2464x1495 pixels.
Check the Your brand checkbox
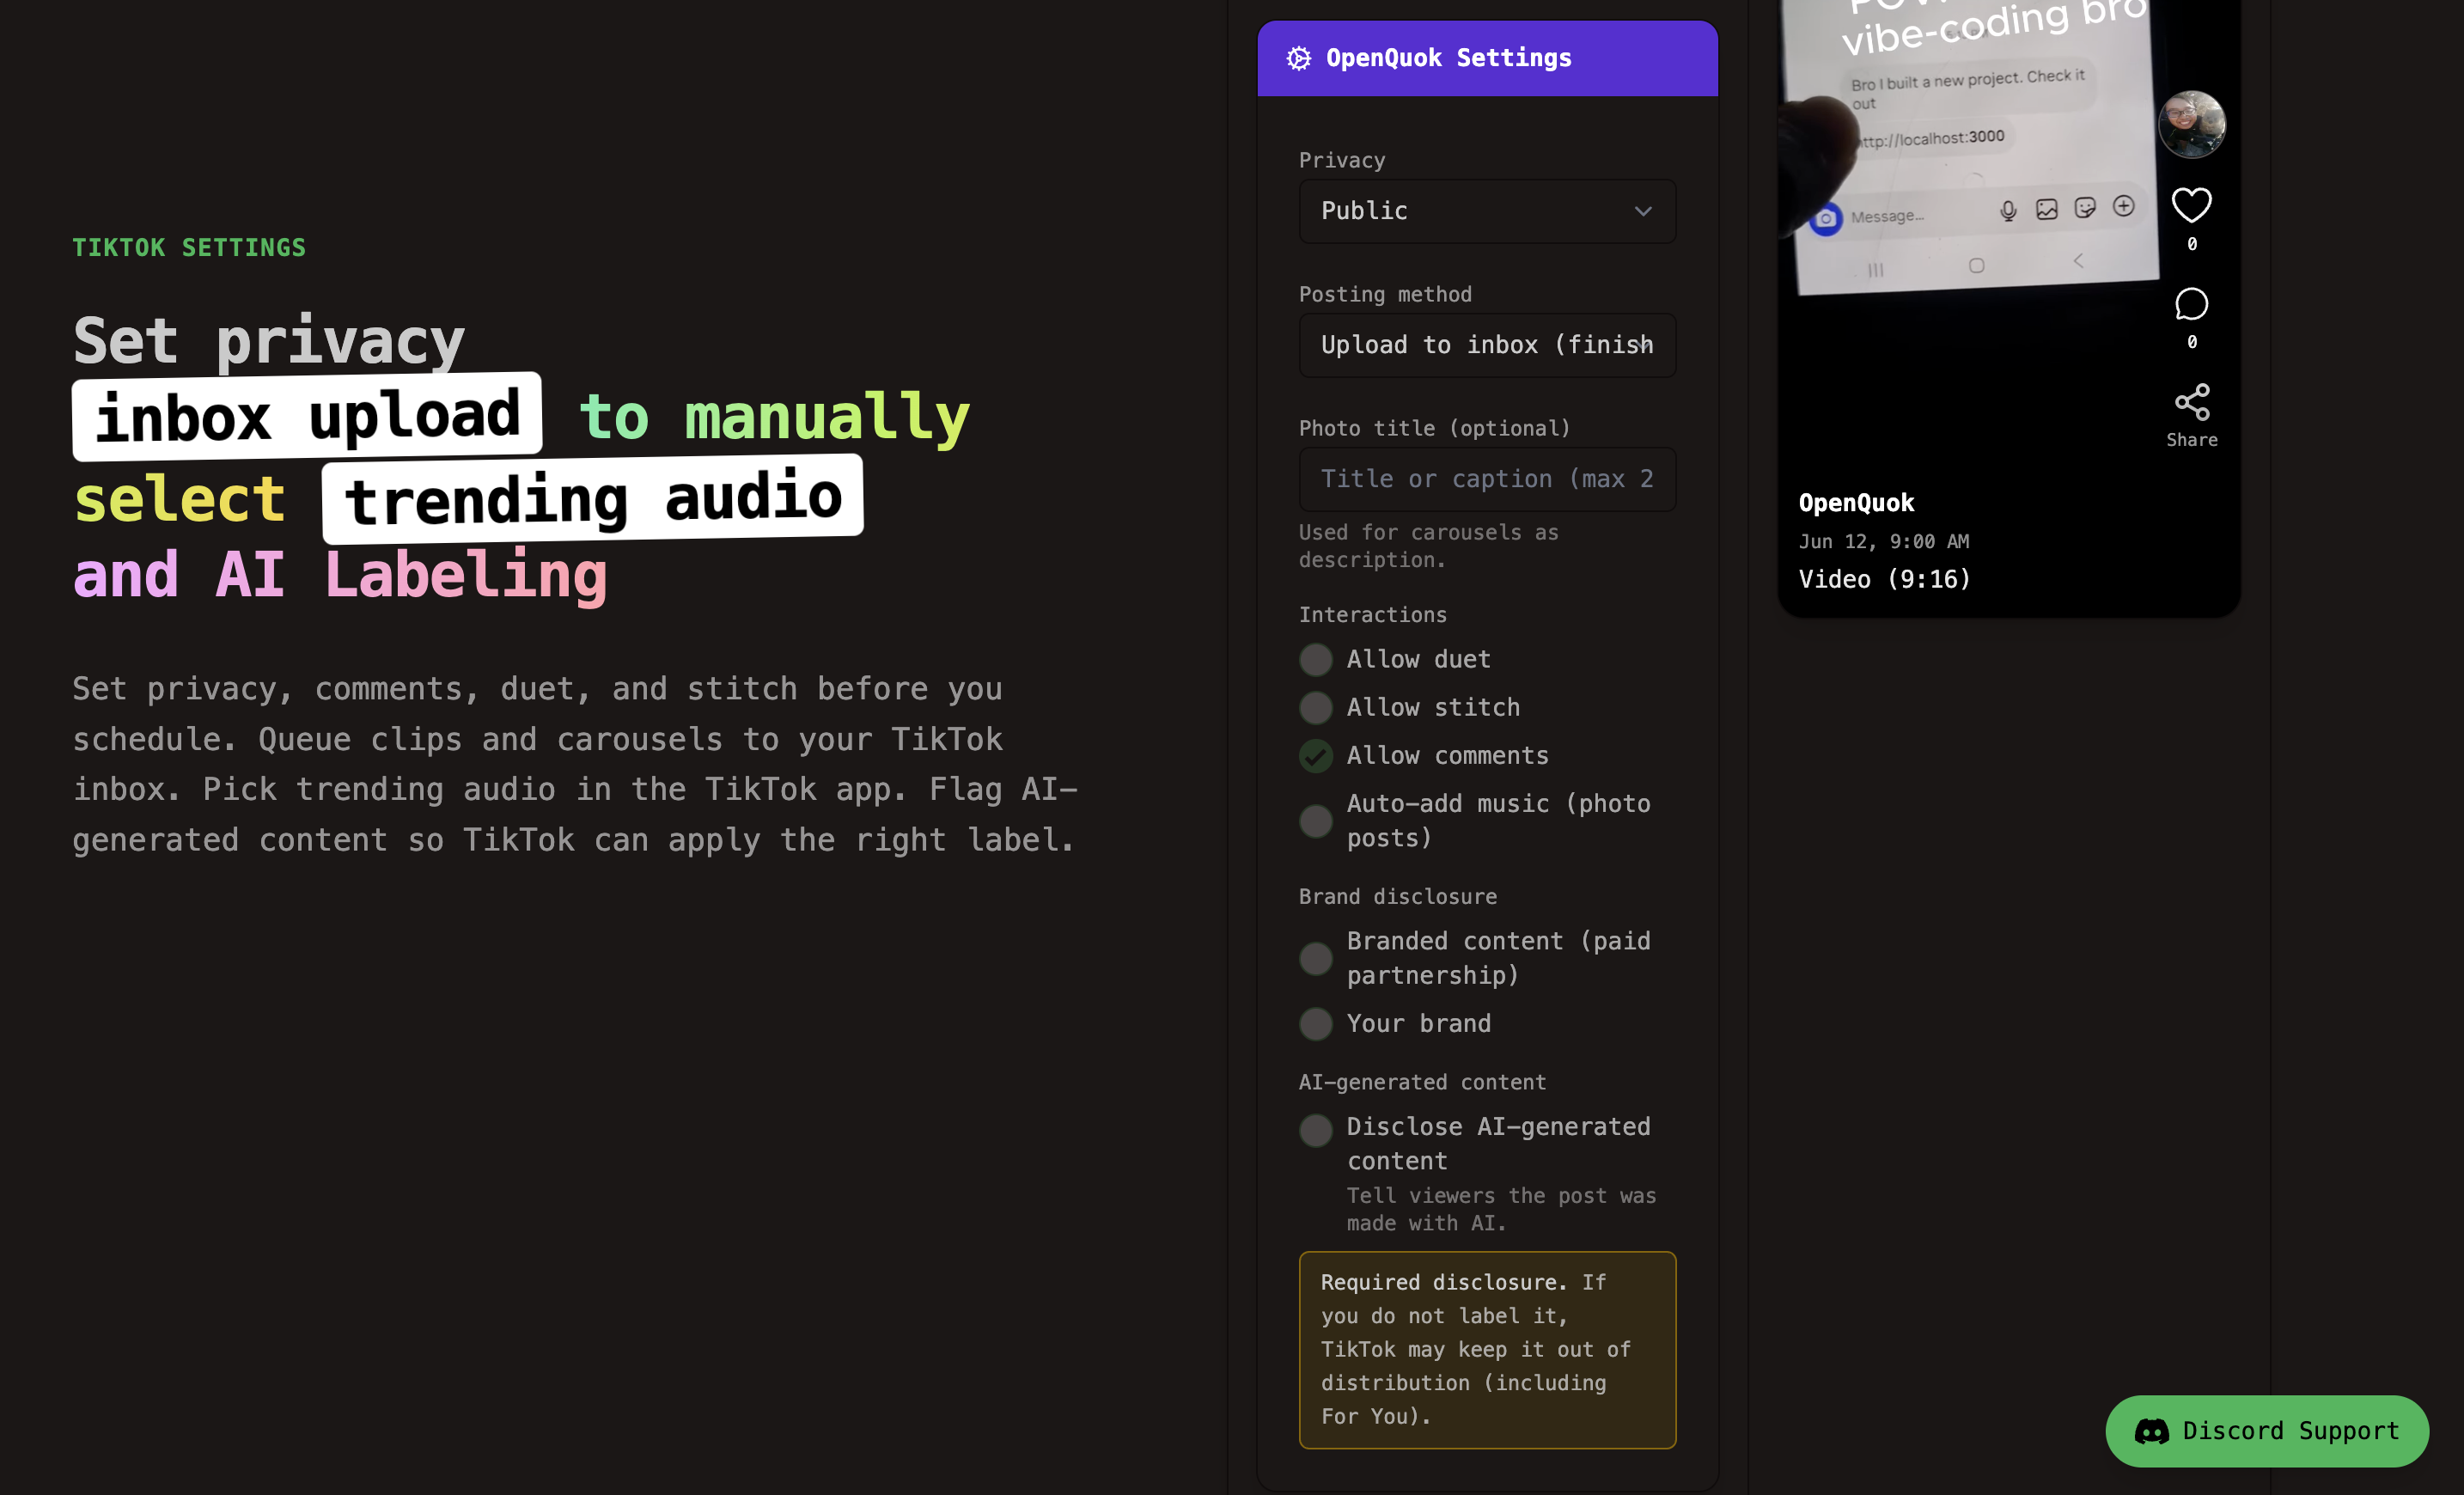point(1315,1024)
